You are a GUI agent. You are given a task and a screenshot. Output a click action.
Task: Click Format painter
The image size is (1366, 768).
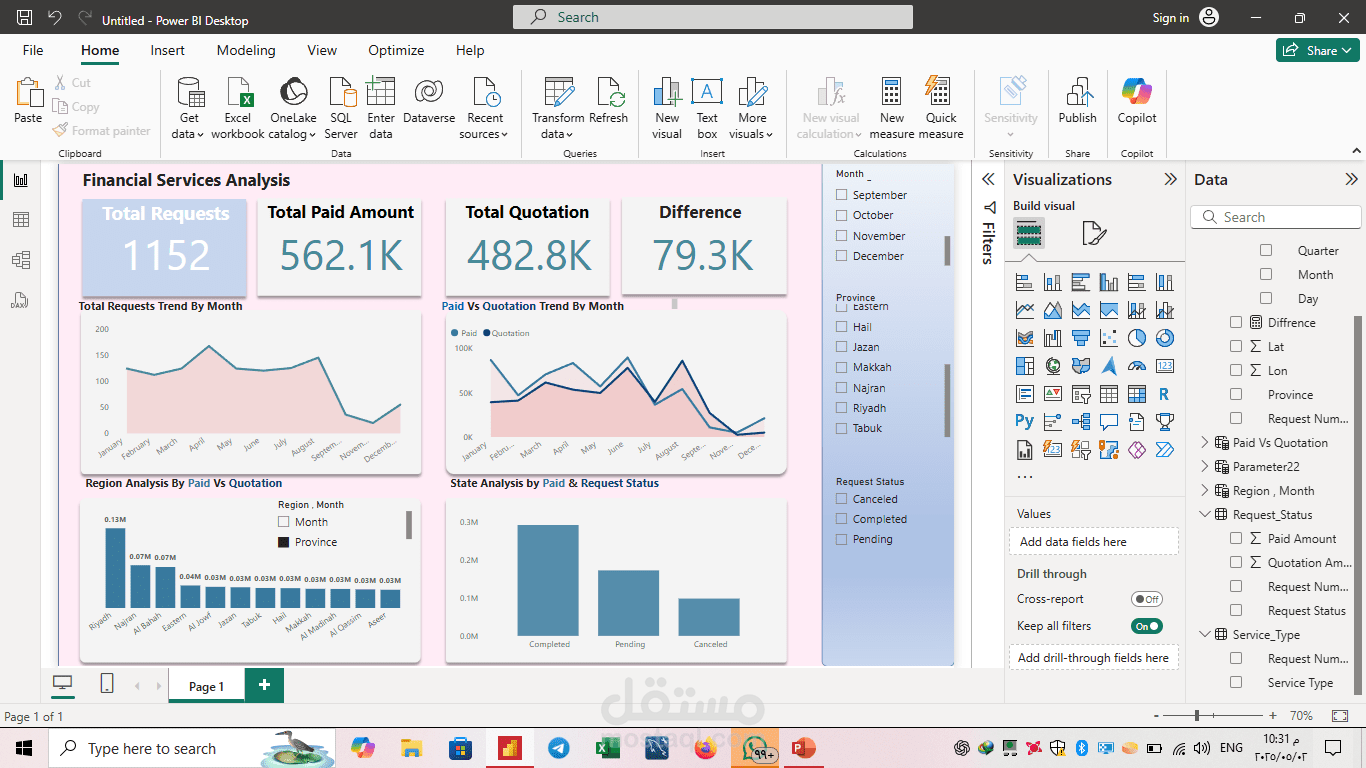(x=101, y=131)
